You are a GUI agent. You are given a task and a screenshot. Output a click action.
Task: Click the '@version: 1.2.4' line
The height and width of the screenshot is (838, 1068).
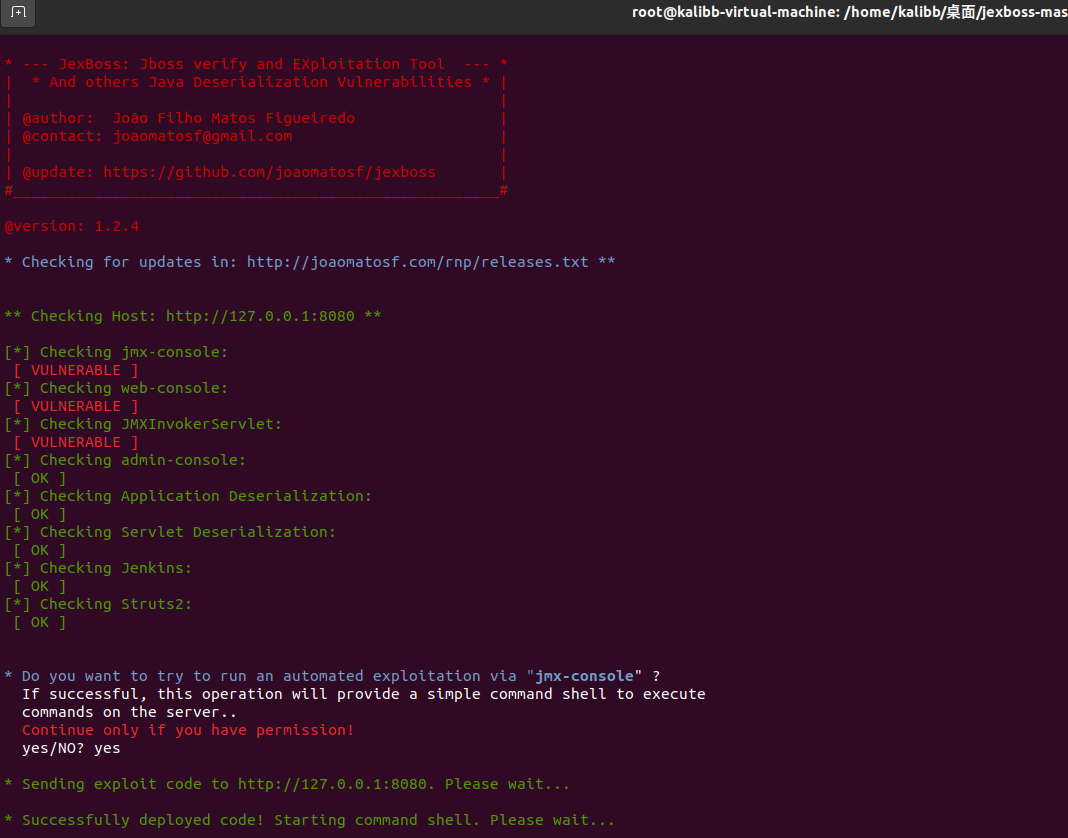coord(72,226)
